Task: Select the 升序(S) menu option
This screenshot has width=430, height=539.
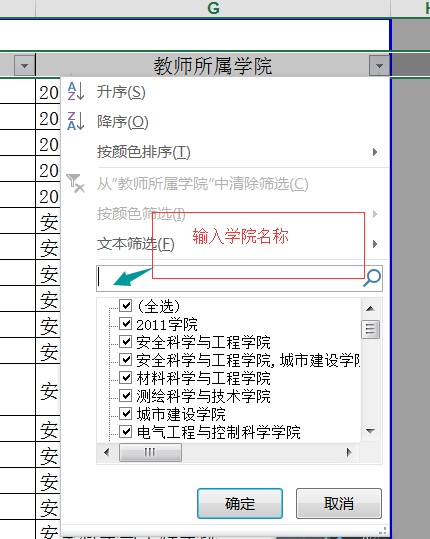Action: [121, 92]
